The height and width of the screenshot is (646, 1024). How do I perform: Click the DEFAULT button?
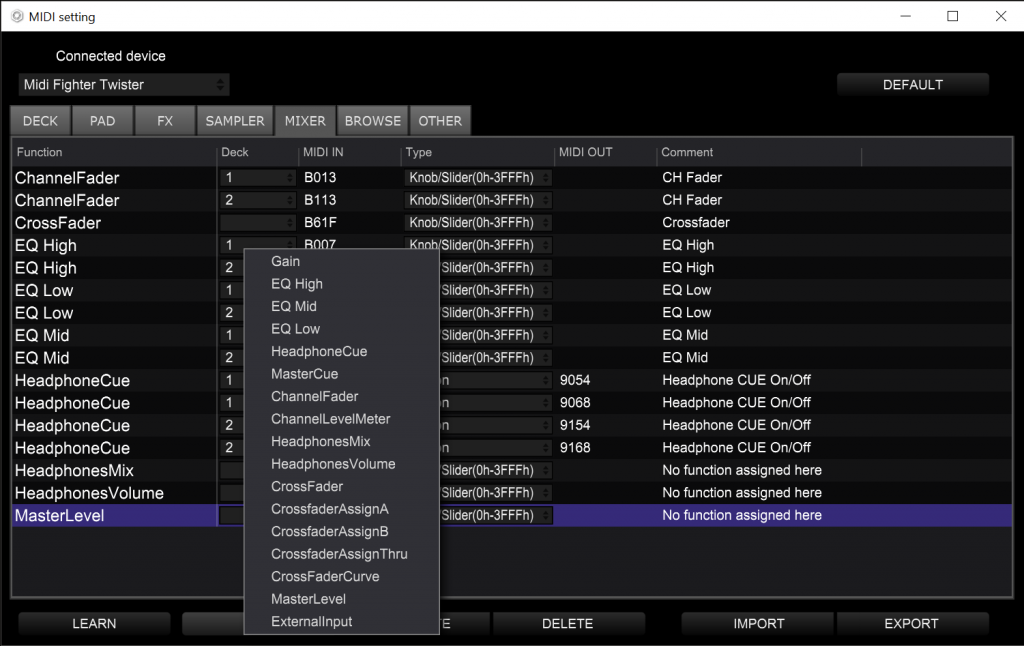click(x=911, y=84)
